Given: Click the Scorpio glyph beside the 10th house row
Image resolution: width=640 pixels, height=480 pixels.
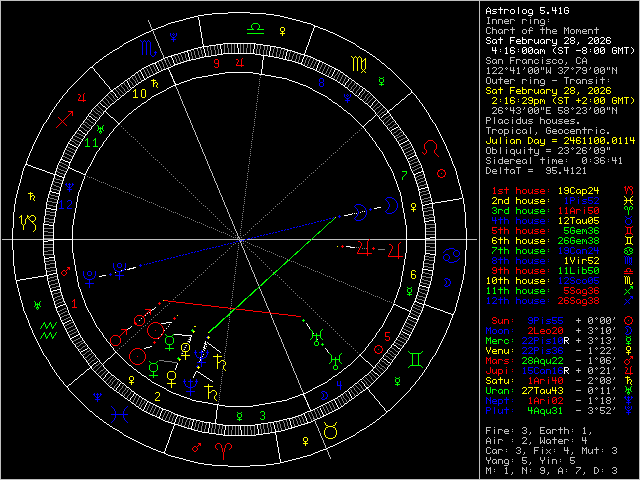Looking at the screenshot, I should click(629, 281).
